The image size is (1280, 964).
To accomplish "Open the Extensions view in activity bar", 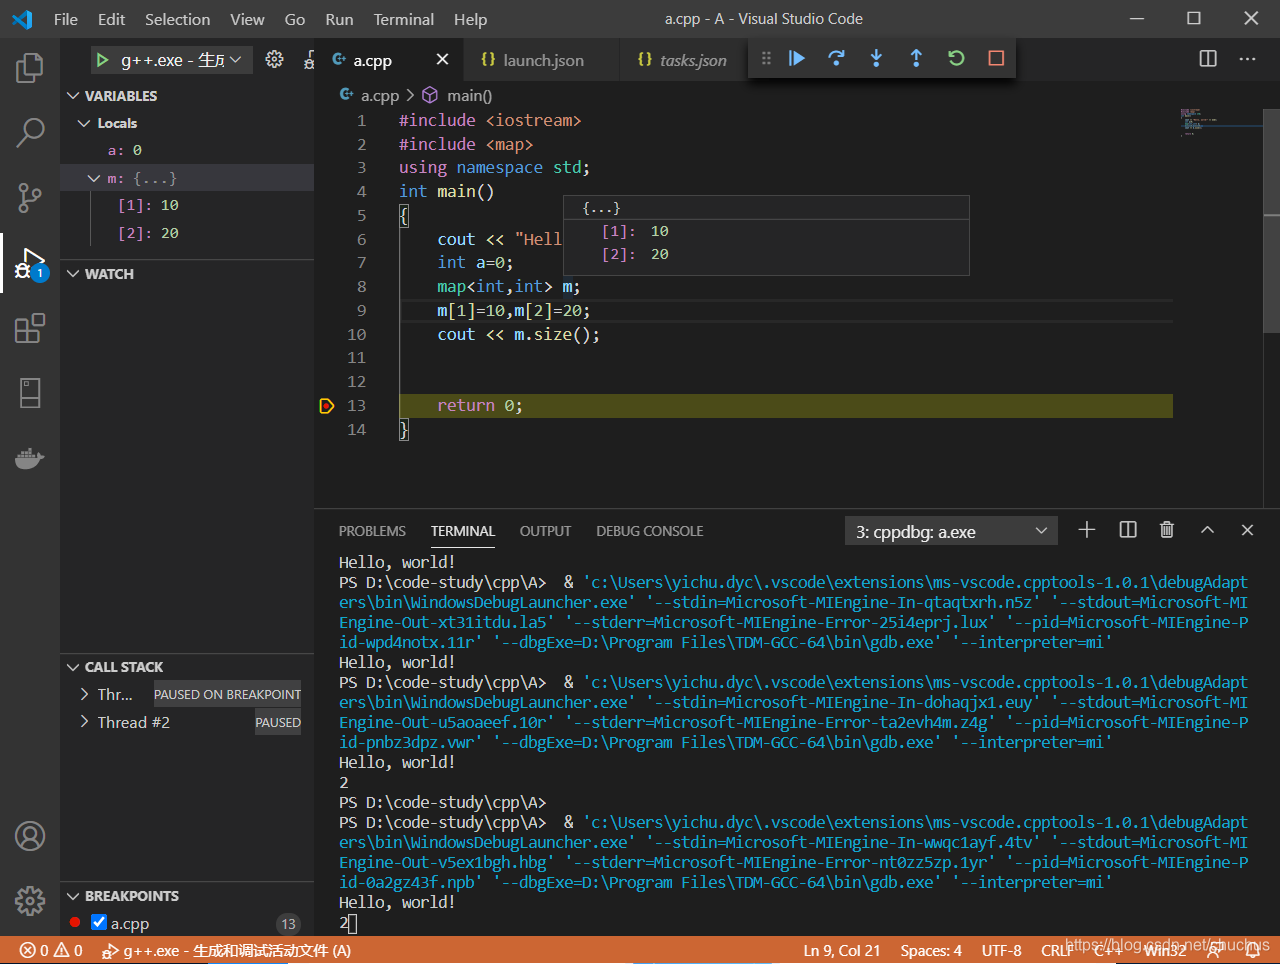I will tap(30, 328).
